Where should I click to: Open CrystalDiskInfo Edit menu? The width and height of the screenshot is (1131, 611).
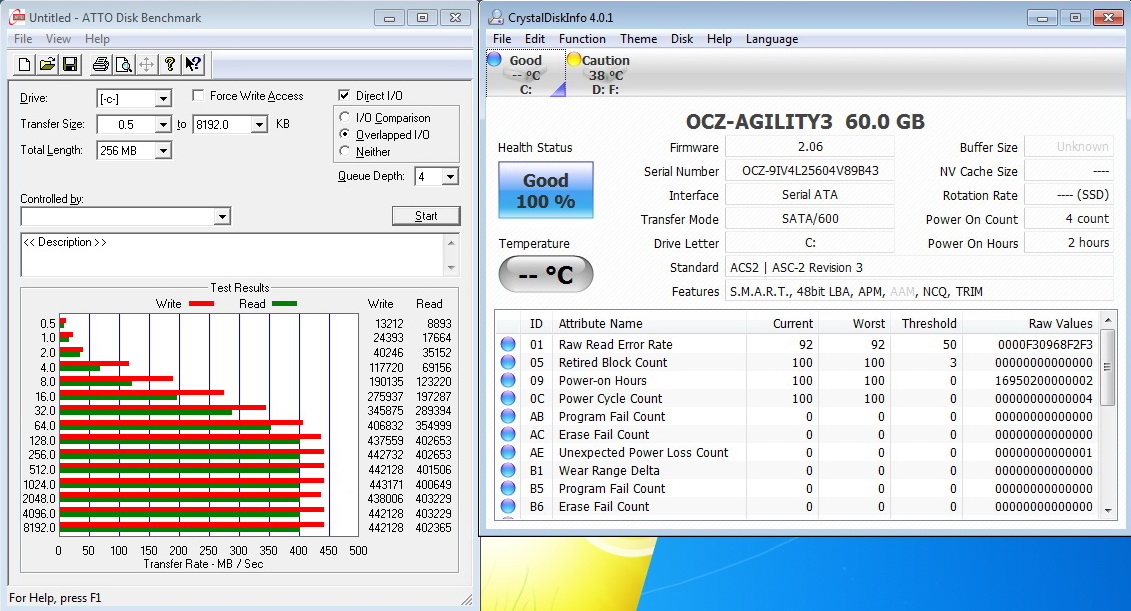[534, 39]
